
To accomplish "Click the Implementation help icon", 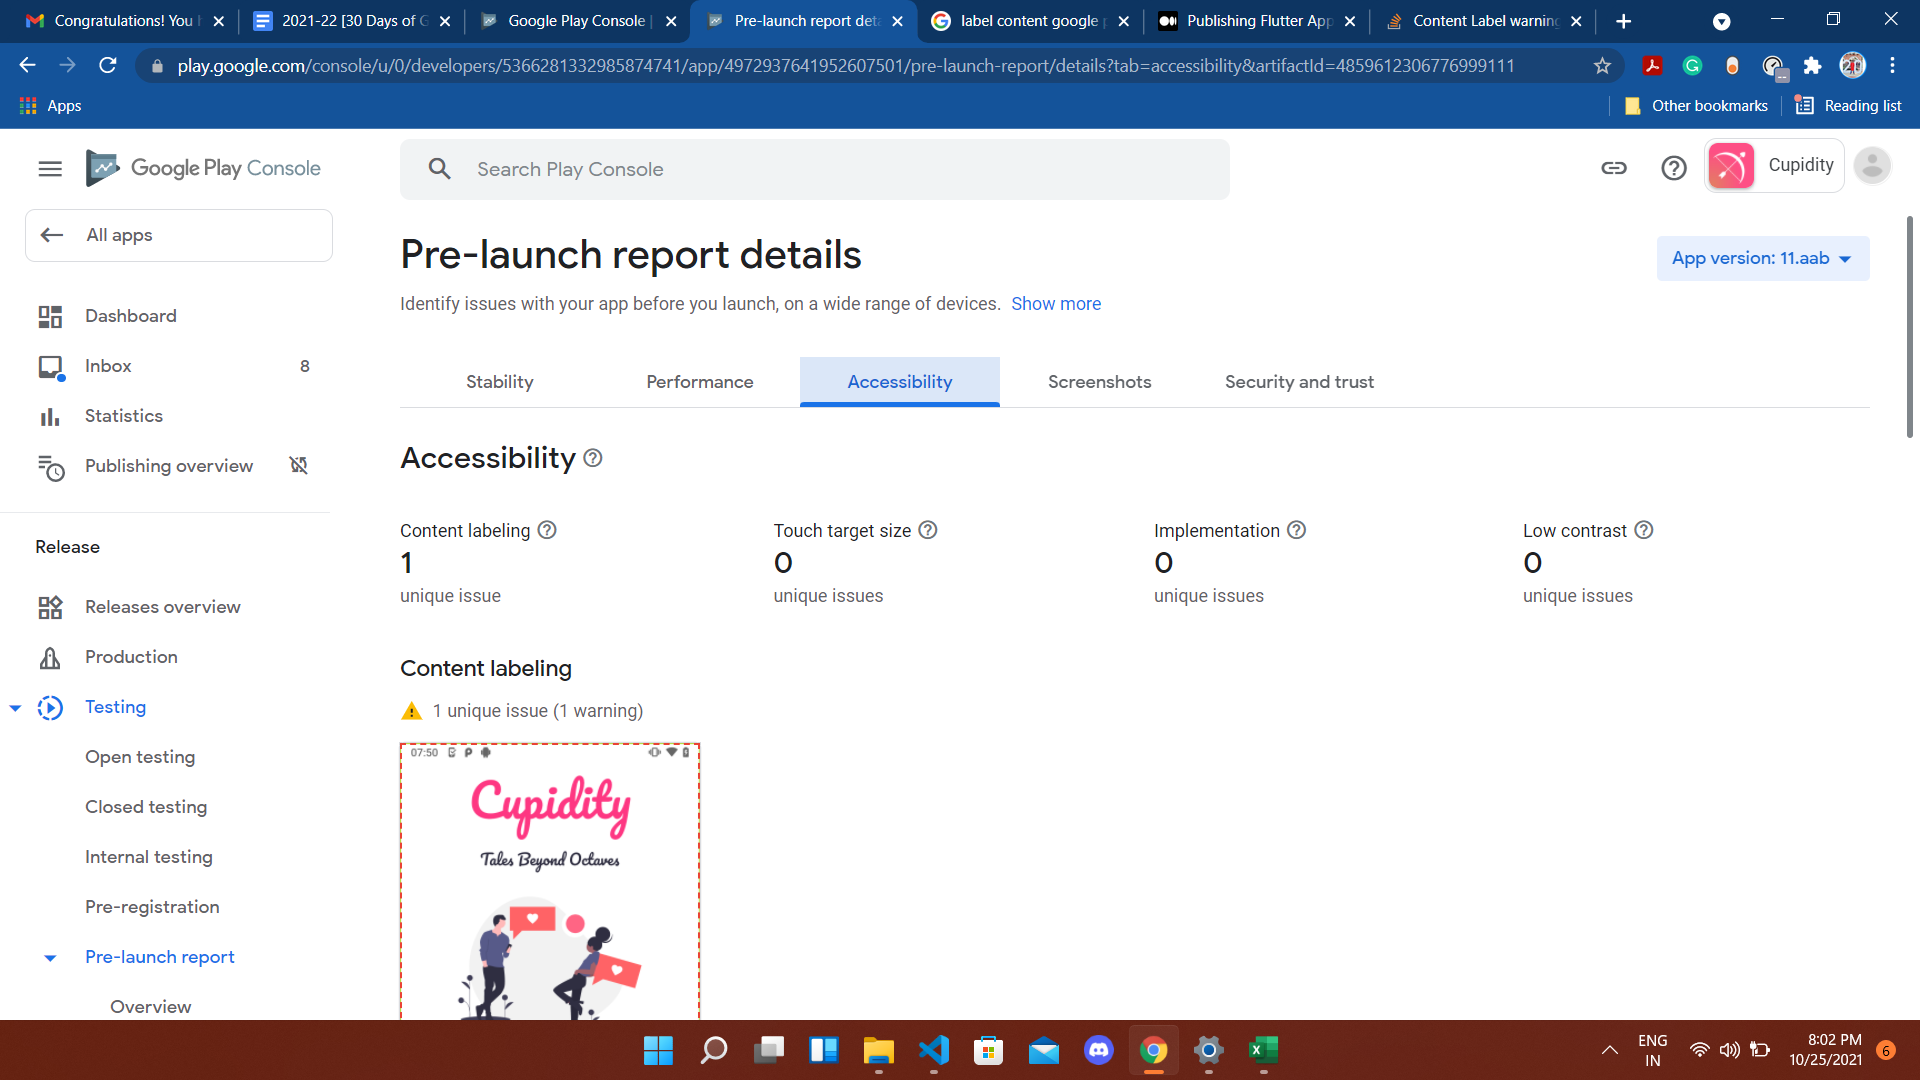I will [1297, 530].
